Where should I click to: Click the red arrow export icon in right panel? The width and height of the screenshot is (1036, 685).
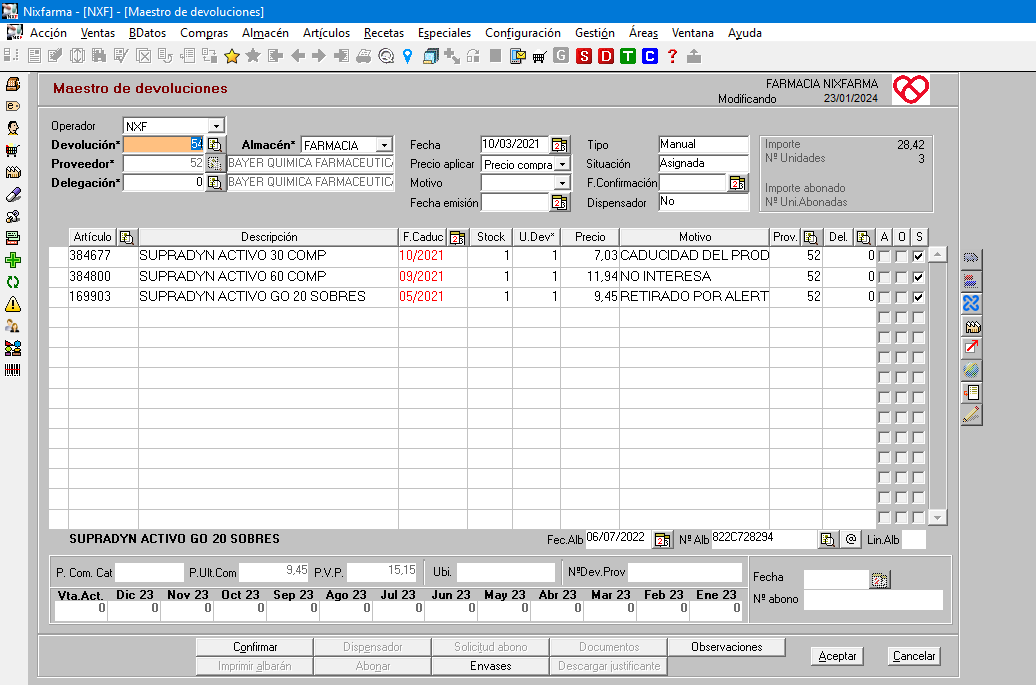(x=971, y=347)
